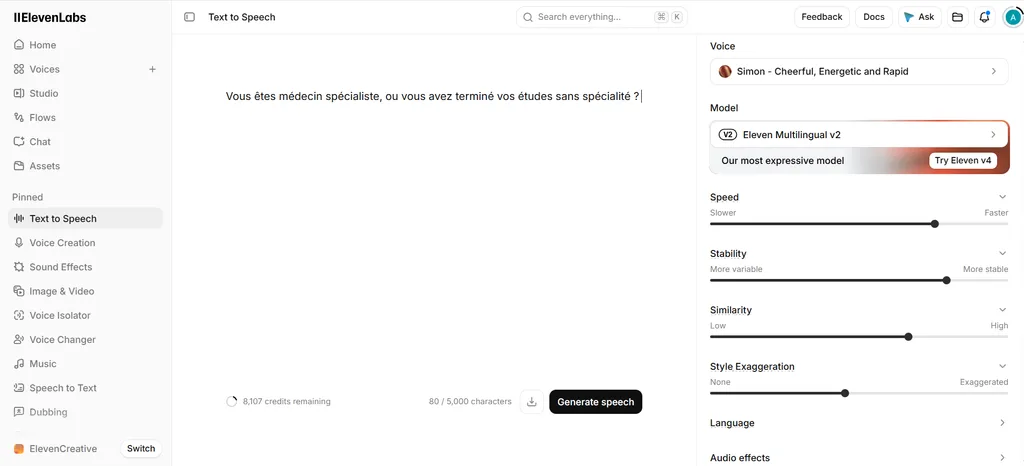Open the user account avatar

pyautogui.click(x=1012, y=17)
